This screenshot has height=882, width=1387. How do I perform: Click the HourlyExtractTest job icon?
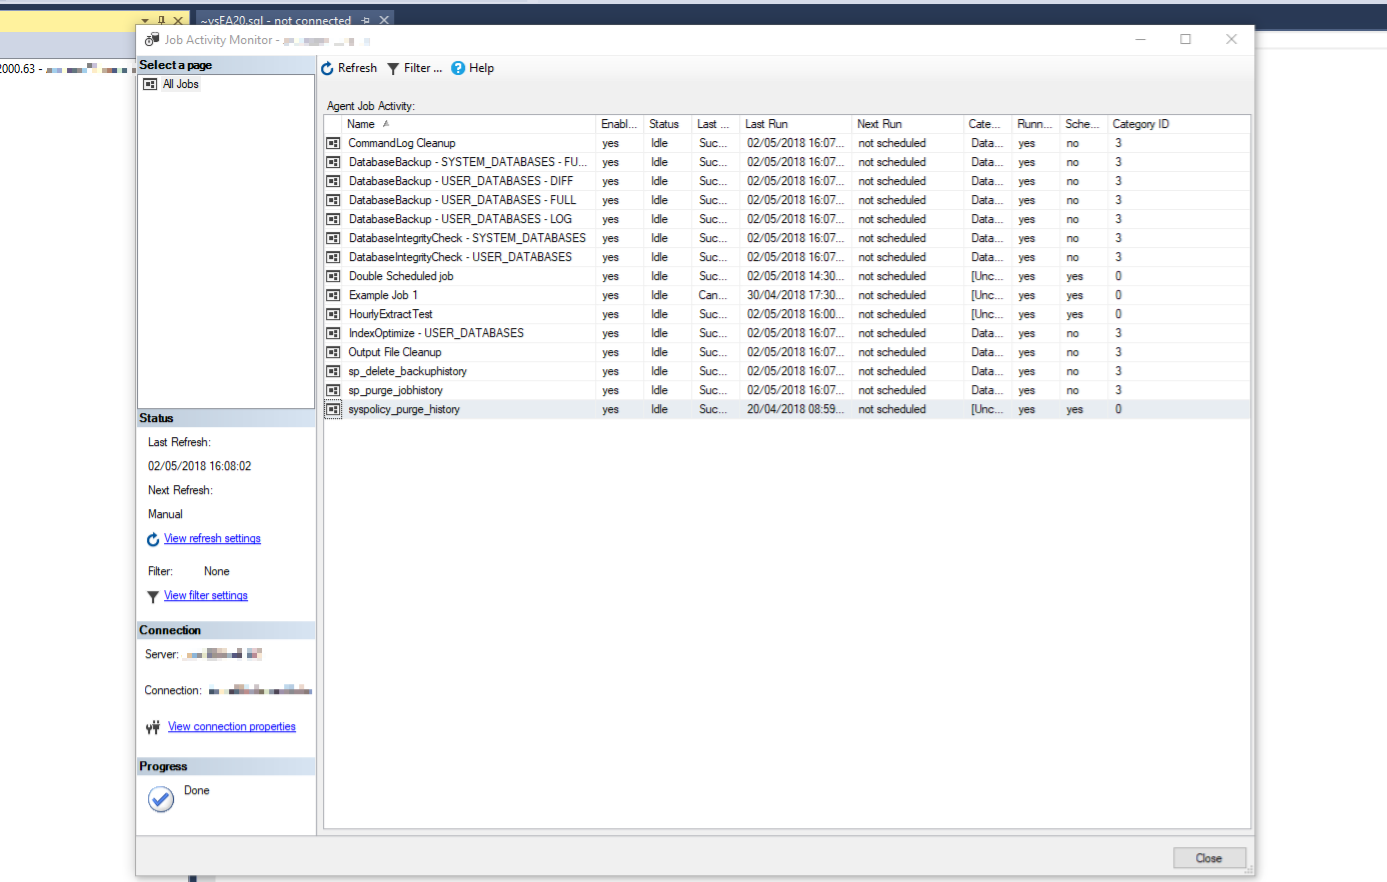point(334,314)
